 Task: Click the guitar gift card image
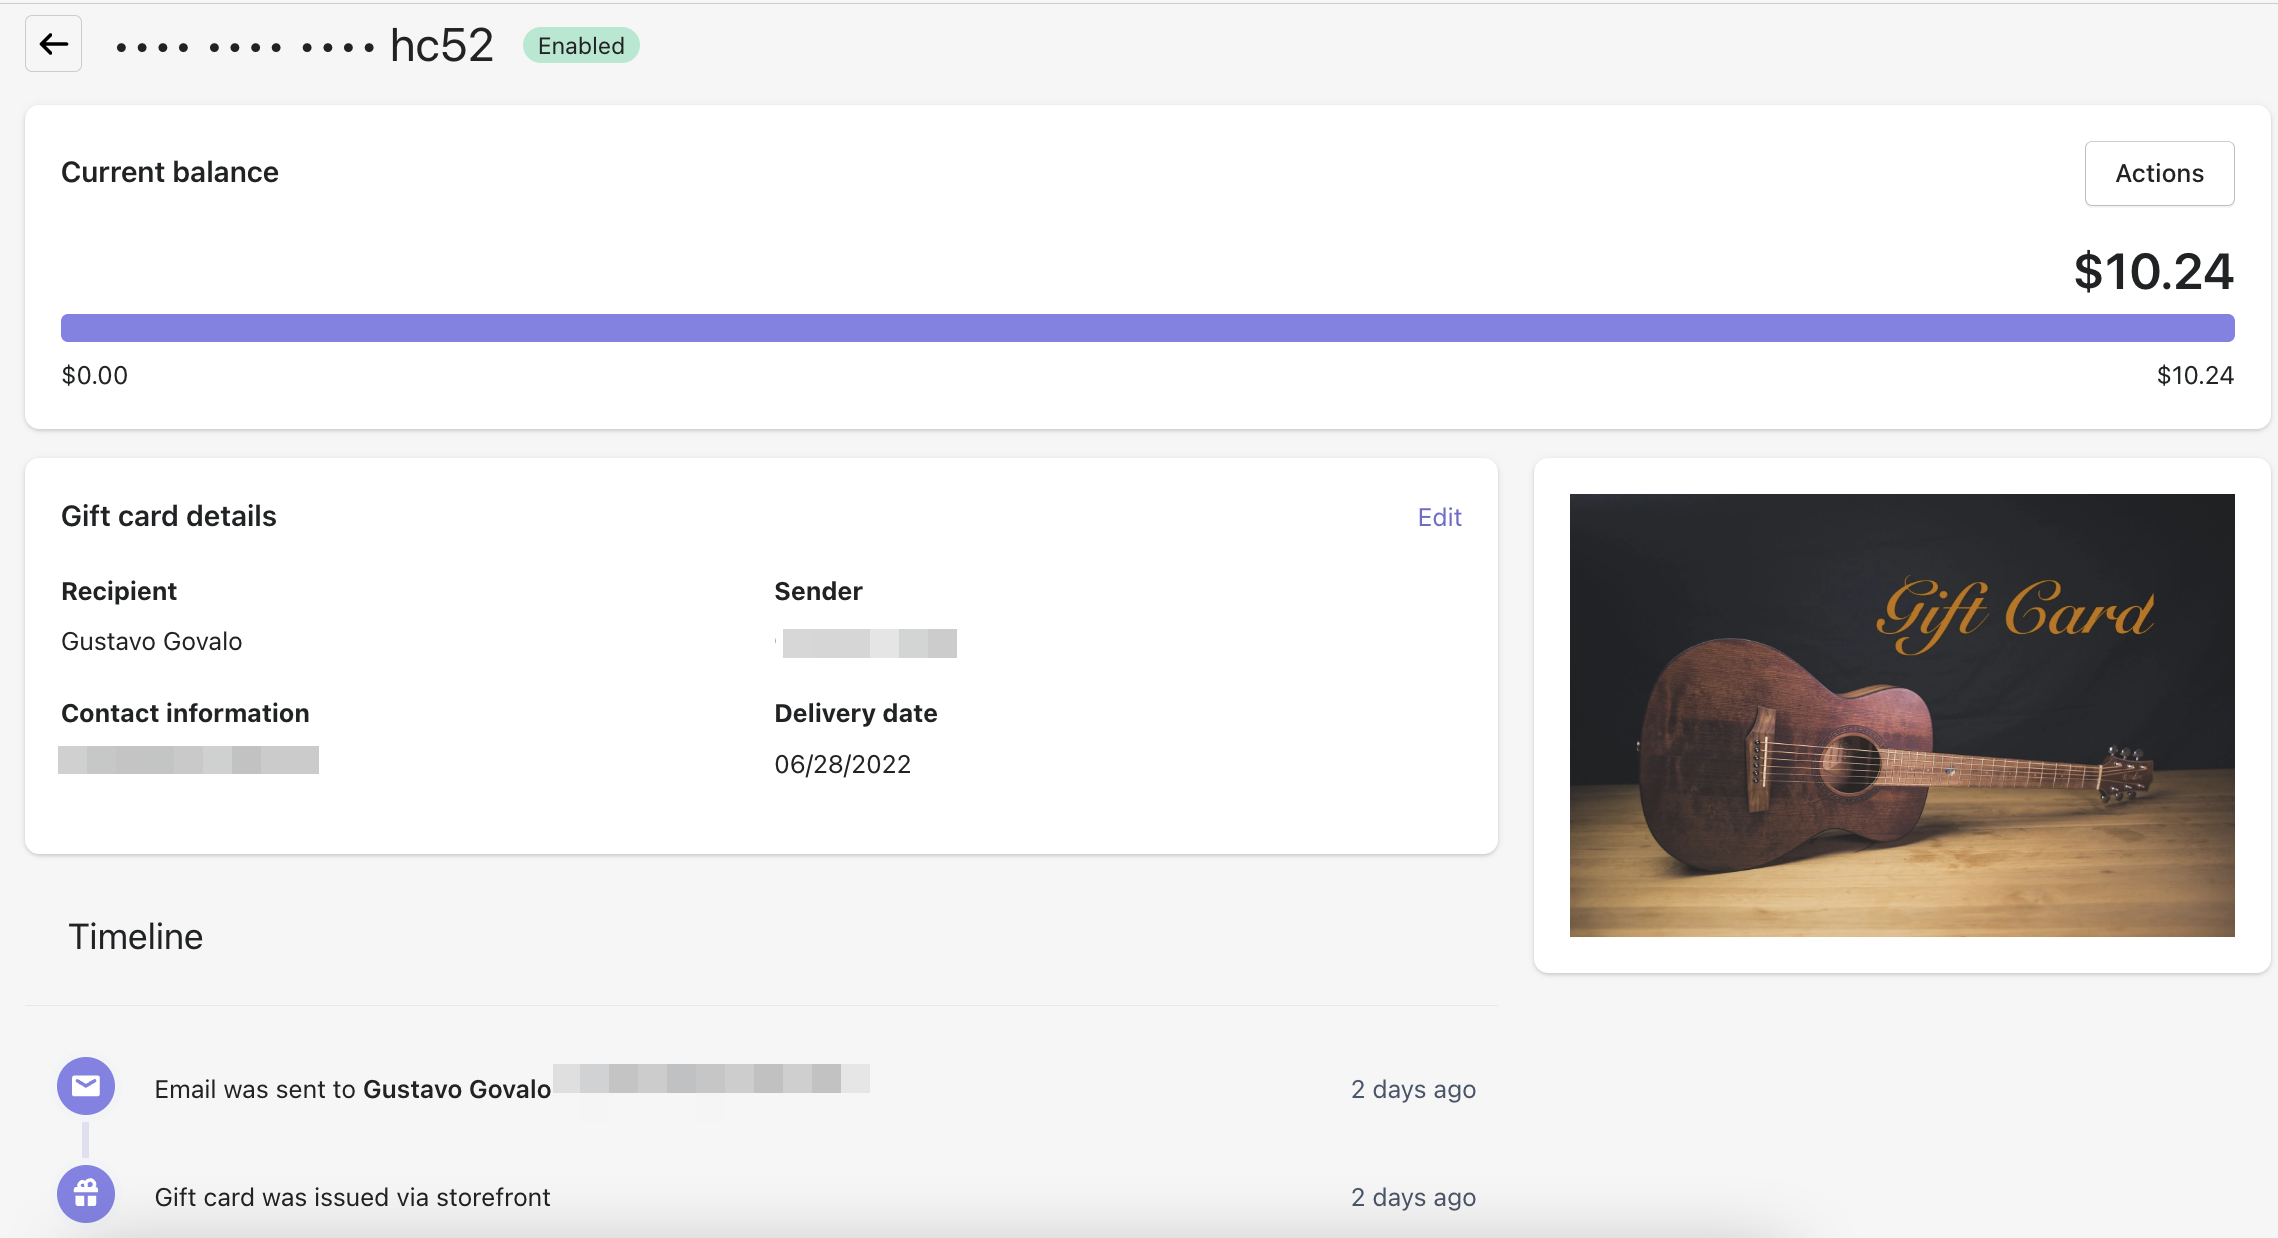tap(1901, 715)
